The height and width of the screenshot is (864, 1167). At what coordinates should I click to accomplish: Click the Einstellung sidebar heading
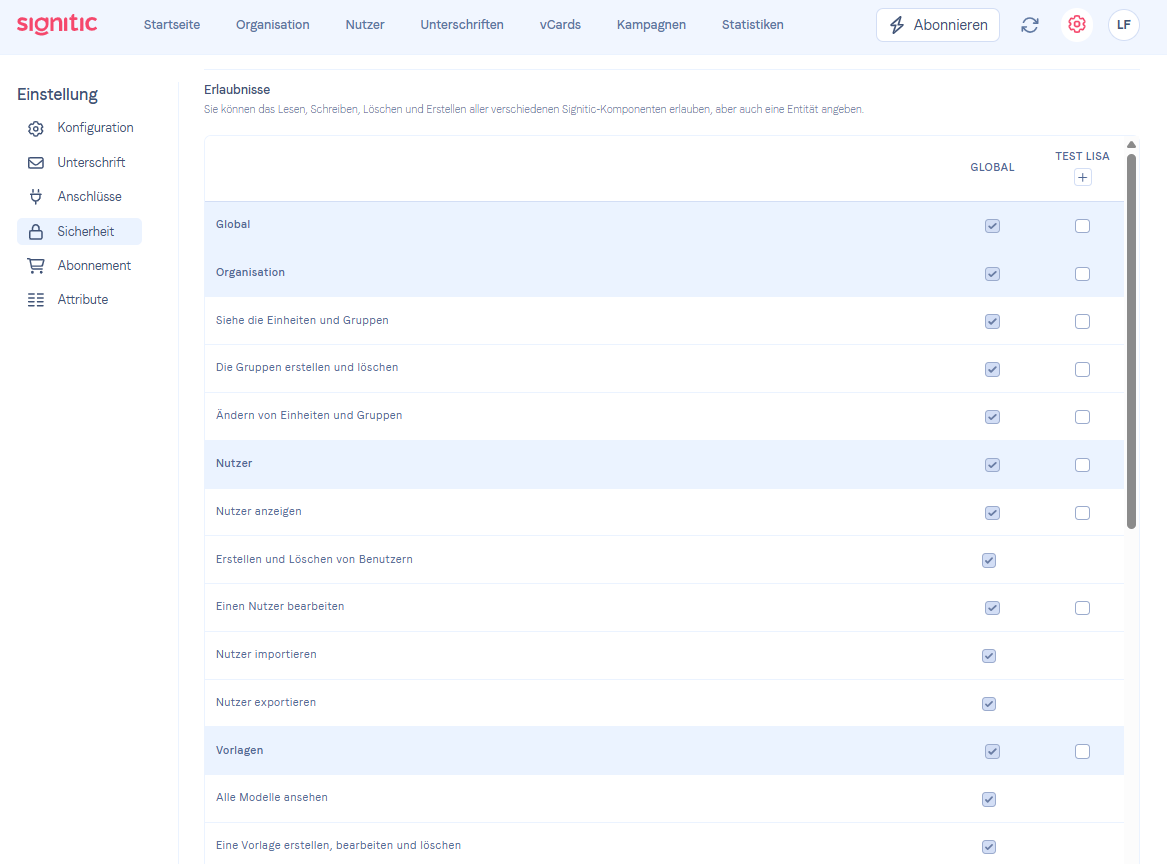coord(57,95)
